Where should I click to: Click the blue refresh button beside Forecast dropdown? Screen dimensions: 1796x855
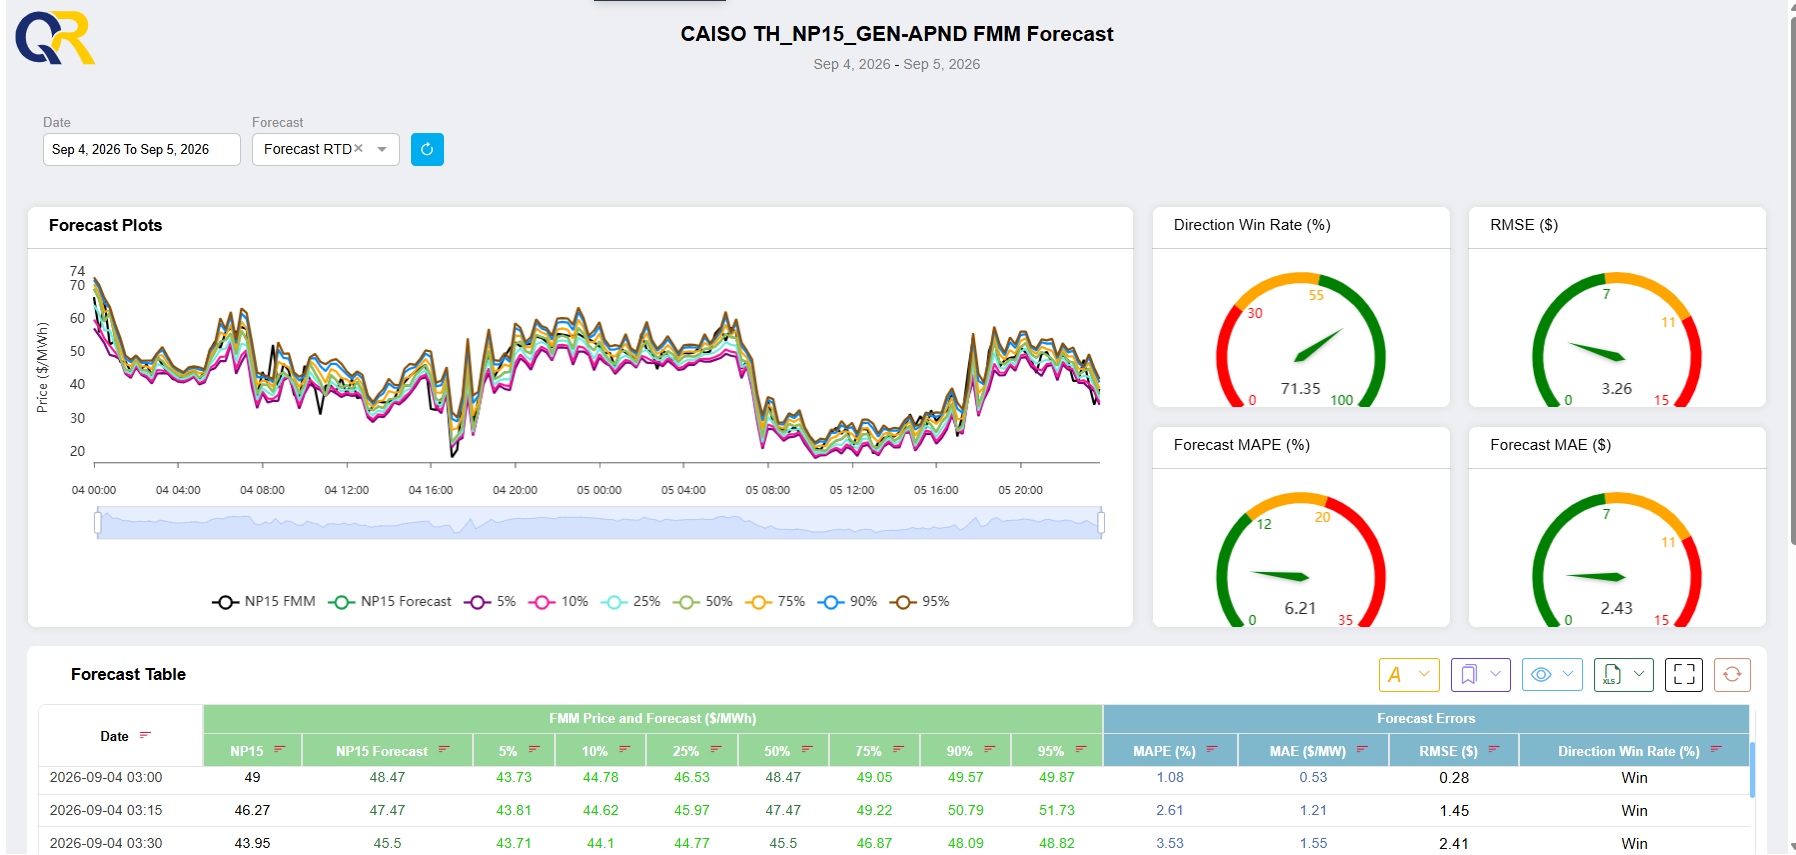427,149
